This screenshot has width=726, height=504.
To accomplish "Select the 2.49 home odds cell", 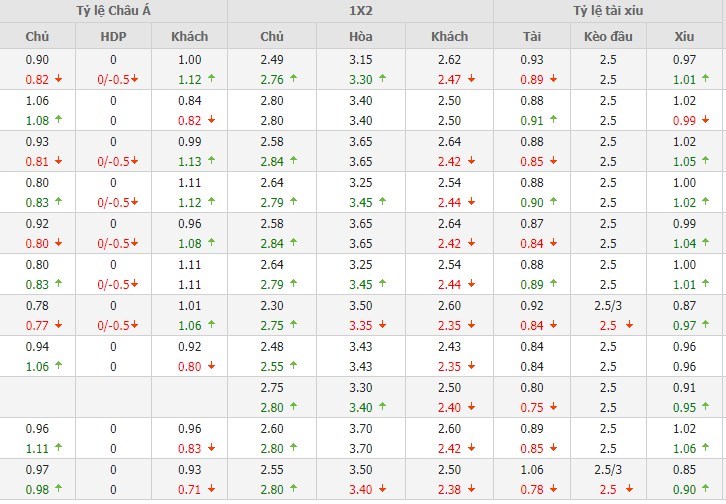I will click(x=272, y=60).
